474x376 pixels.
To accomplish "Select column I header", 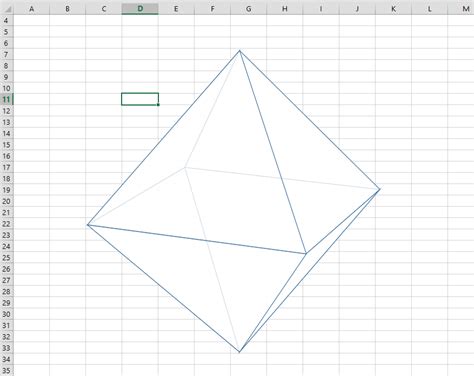I will pos(321,9).
